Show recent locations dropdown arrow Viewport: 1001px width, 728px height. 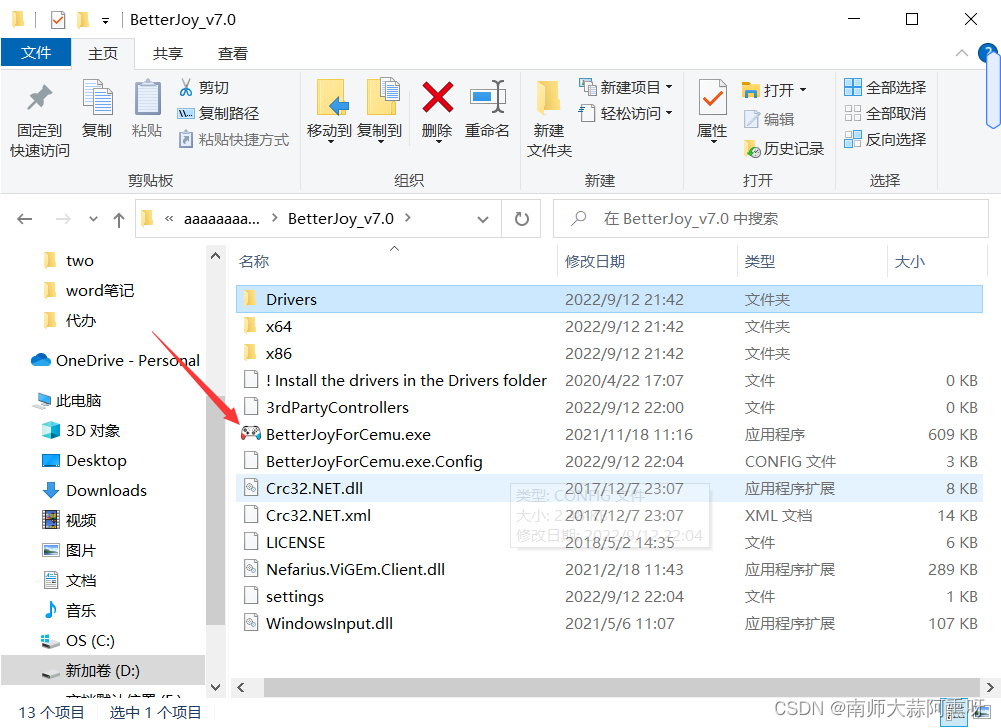[93, 219]
